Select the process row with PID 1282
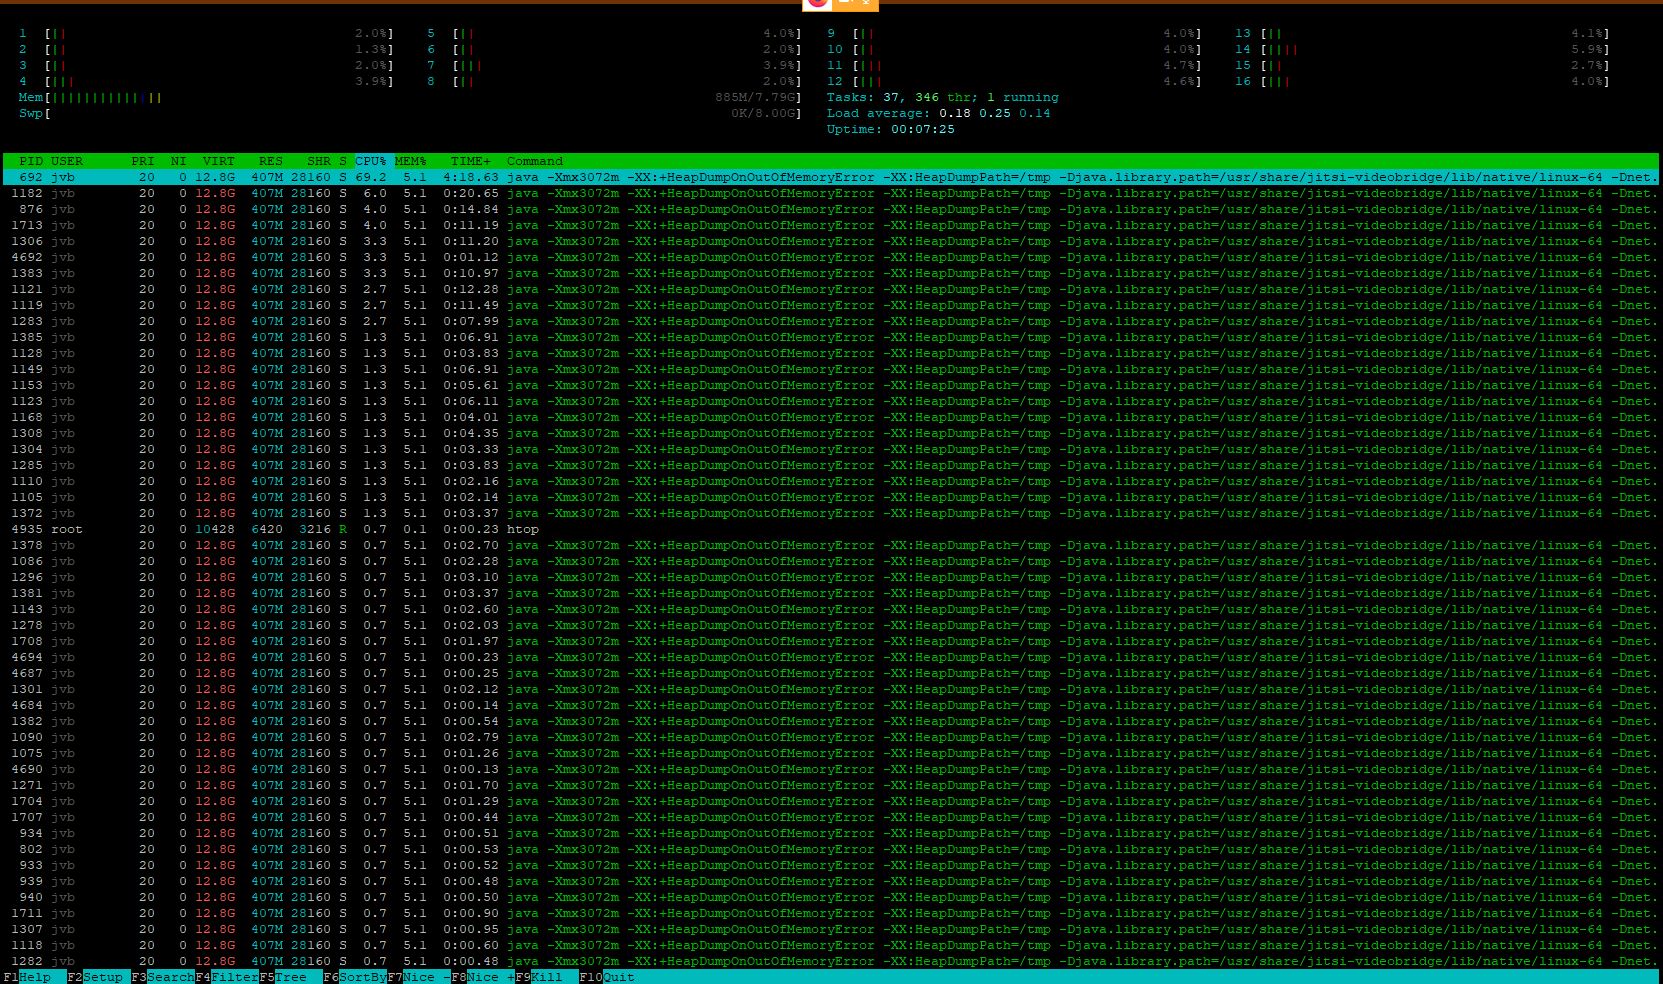Viewport: 1663px width, 984px height. coord(831,961)
